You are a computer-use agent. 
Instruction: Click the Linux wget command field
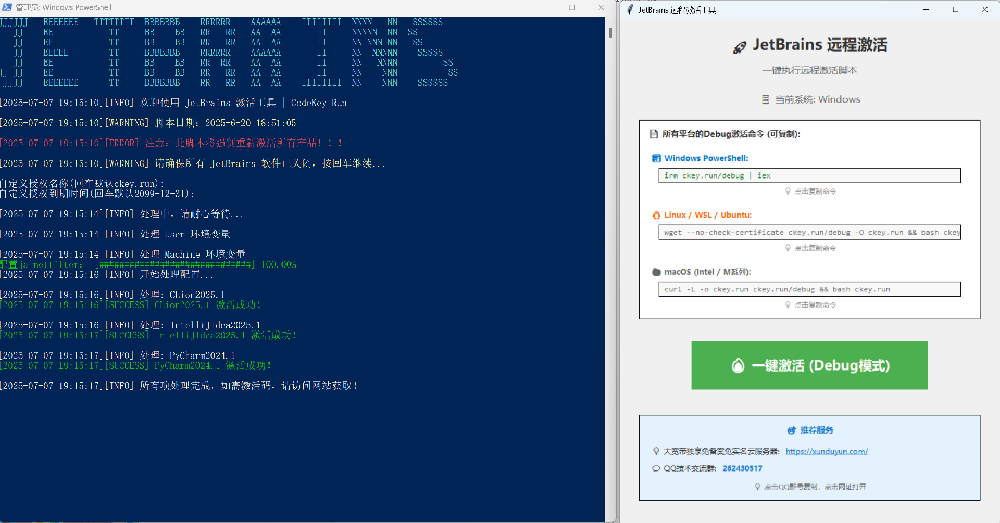(x=809, y=232)
